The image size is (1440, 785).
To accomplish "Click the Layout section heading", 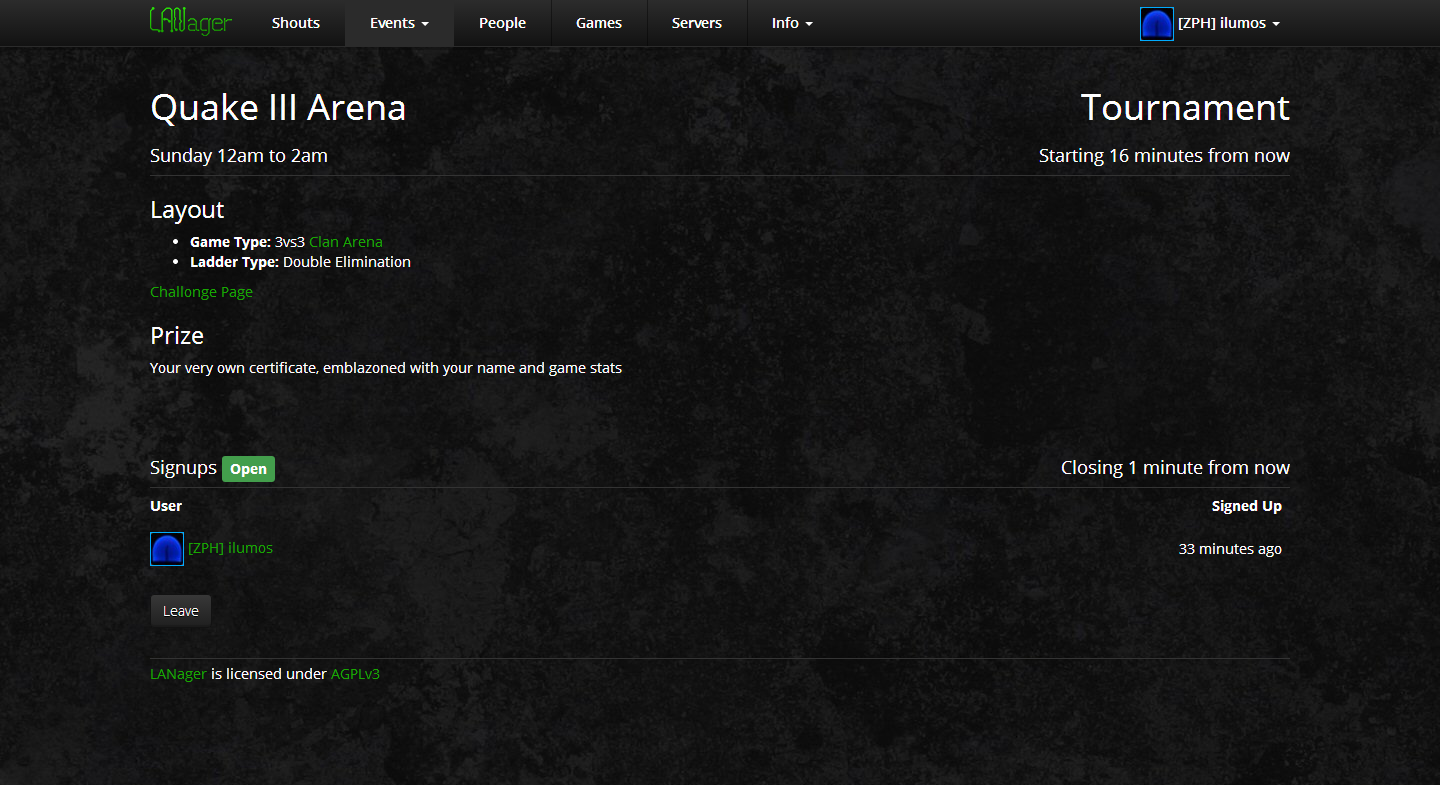I will tap(187, 210).
